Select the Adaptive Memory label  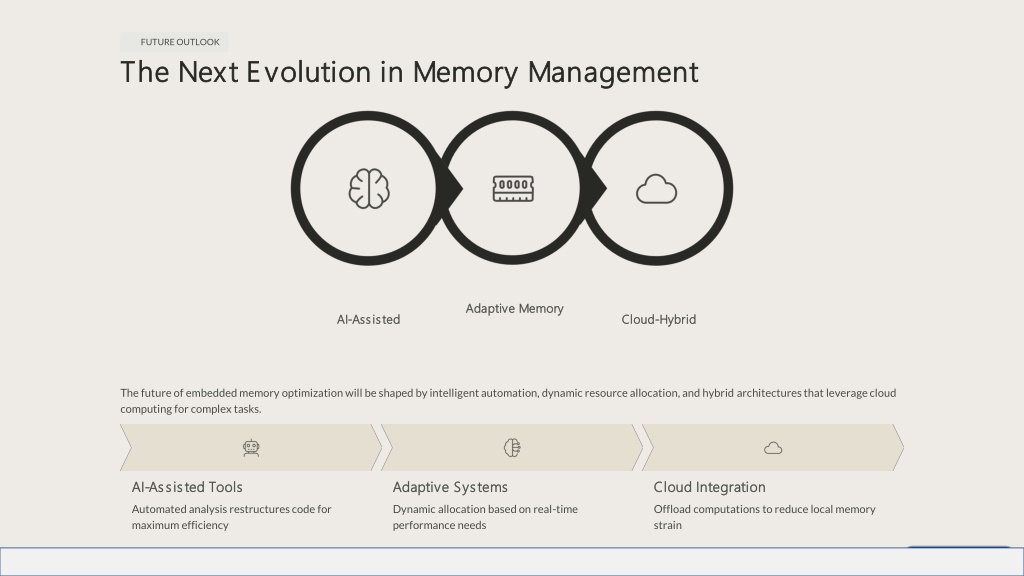coord(515,309)
